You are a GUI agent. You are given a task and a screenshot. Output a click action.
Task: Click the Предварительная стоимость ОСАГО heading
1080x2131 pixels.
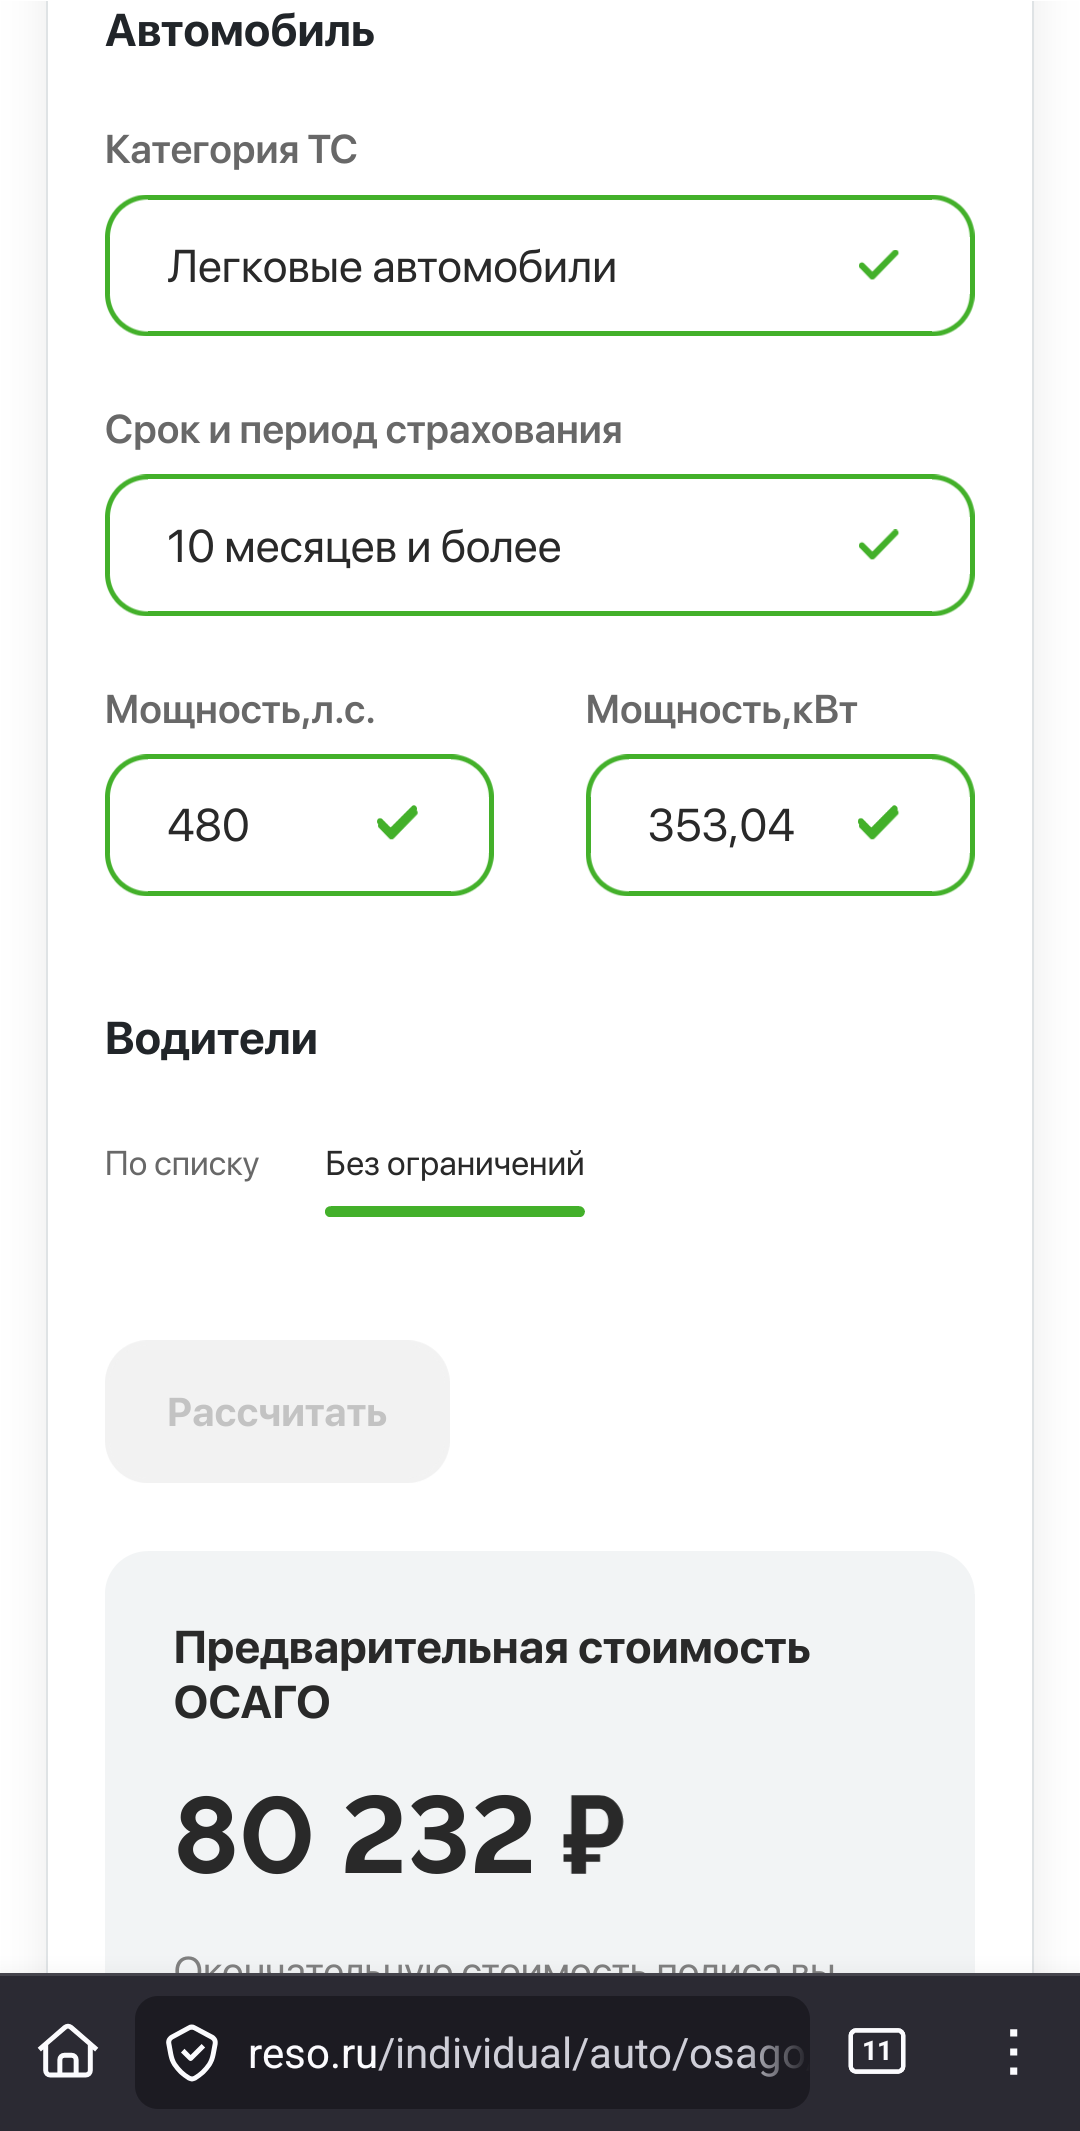click(x=491, y=1675)
